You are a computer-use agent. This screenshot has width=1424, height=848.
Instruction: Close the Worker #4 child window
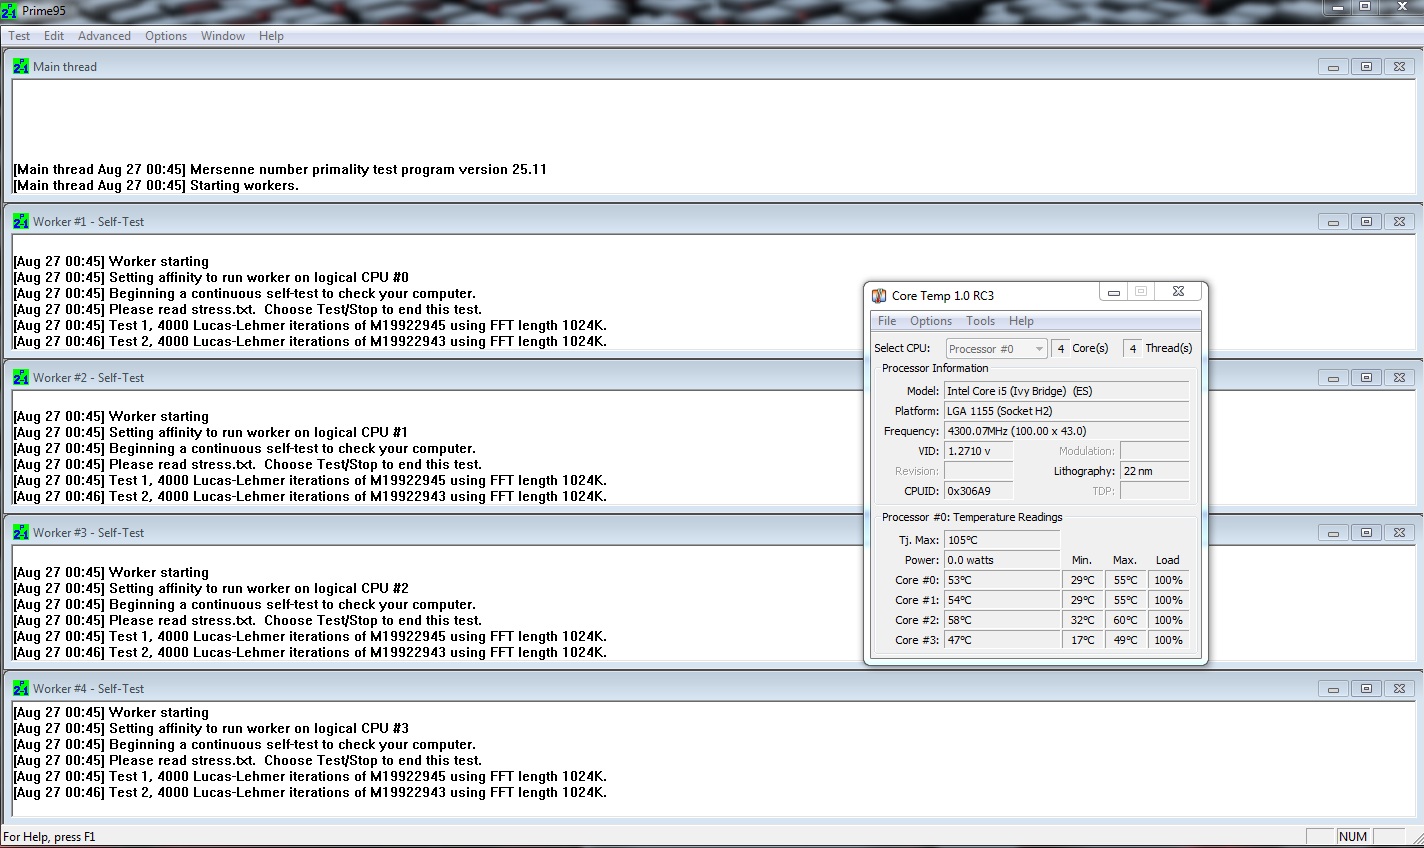(x=1399, y=689)
